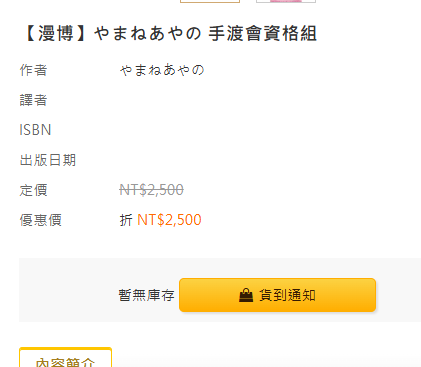The width and height of the screenshot is (421, 367).
Task: Click the 【漫博】 prefix in the title
Action: tap(55, 34)
